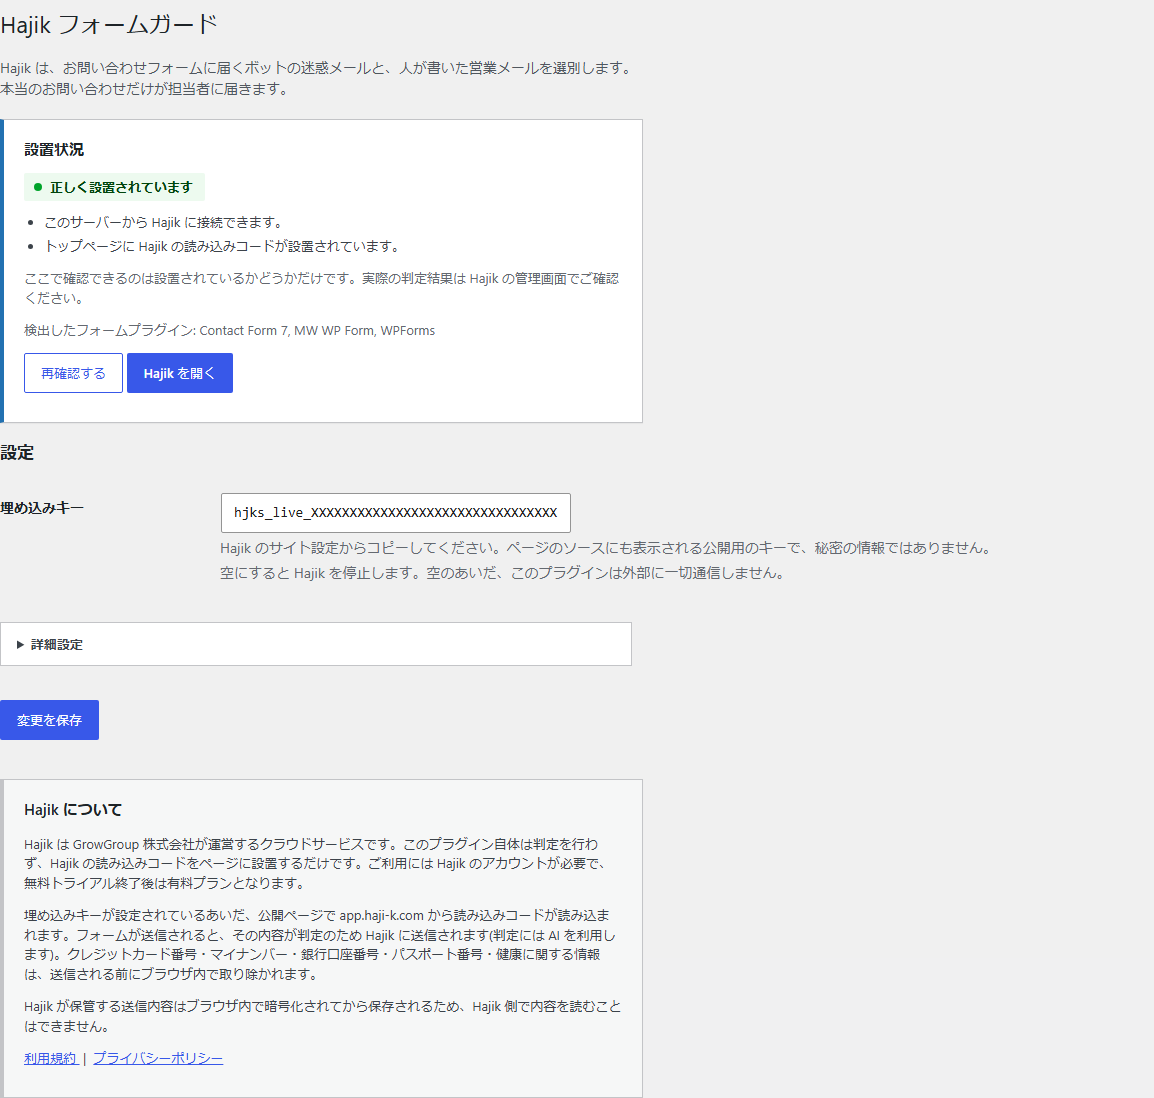Click the 設定 section heading
This screenshot has width=1154, height=1098.
[x=17, y=453]
